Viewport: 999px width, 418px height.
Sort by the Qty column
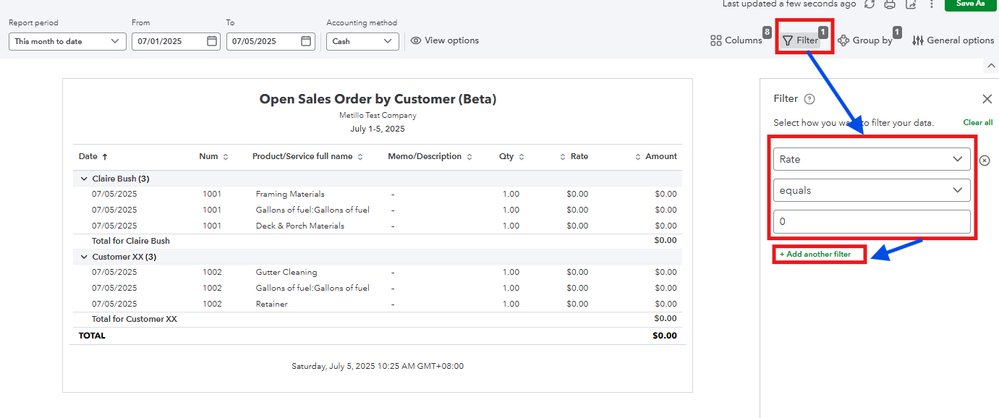(x=512, y=156)
